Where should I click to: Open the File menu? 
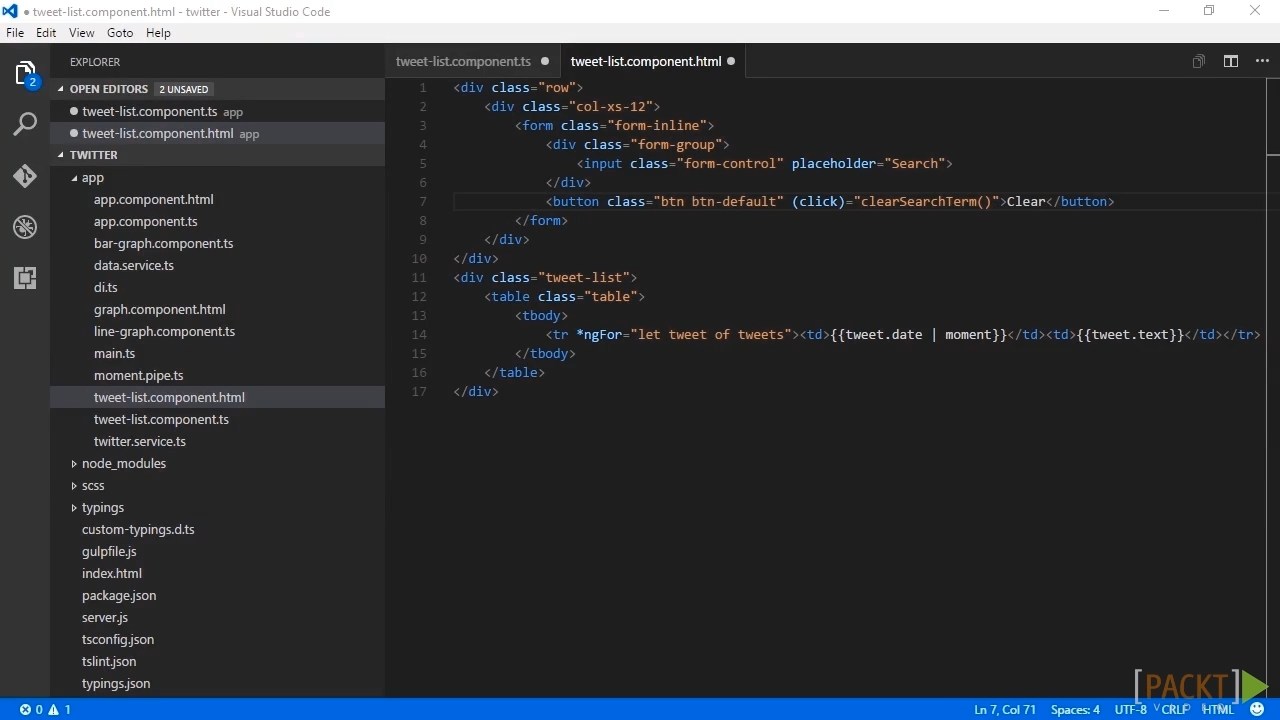click(x=15, y=33)
